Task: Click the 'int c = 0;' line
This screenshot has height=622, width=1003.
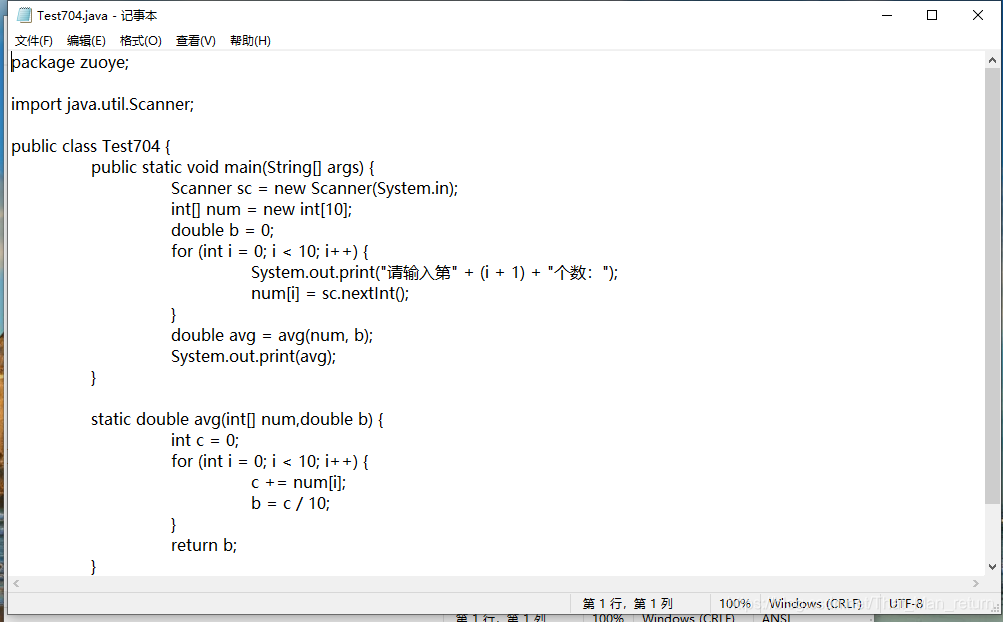Action: pos(205,441)
